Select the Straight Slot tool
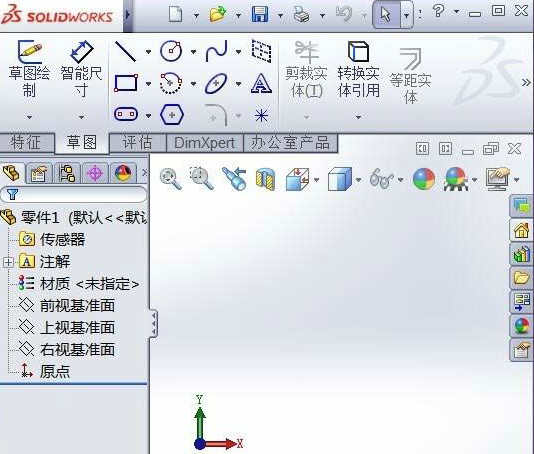The width and height of the screenshot is (534, 454). coord(126,114)
